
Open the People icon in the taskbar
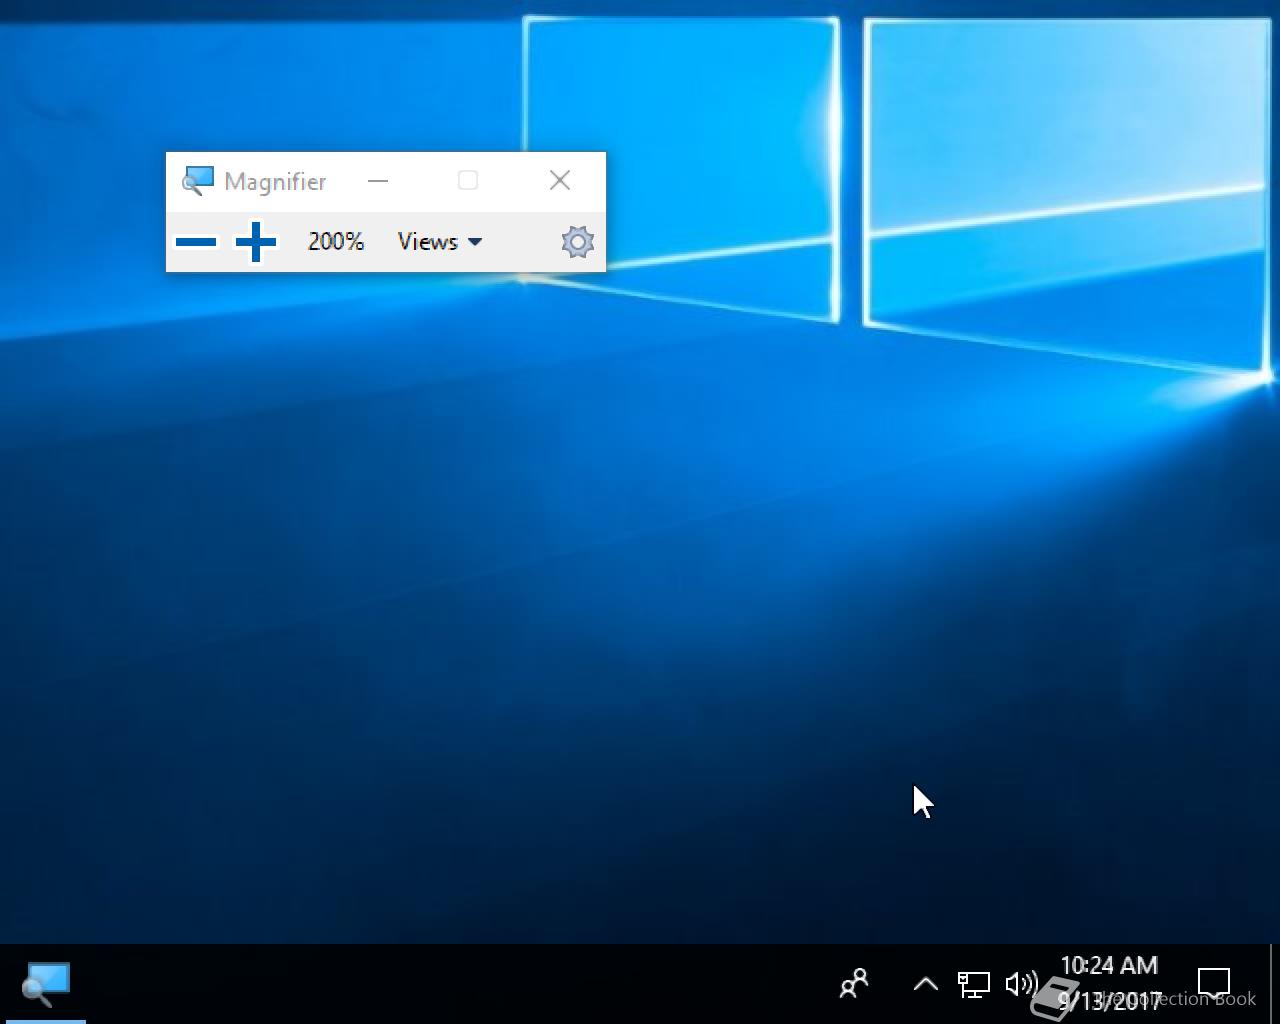tap(854, 984)
